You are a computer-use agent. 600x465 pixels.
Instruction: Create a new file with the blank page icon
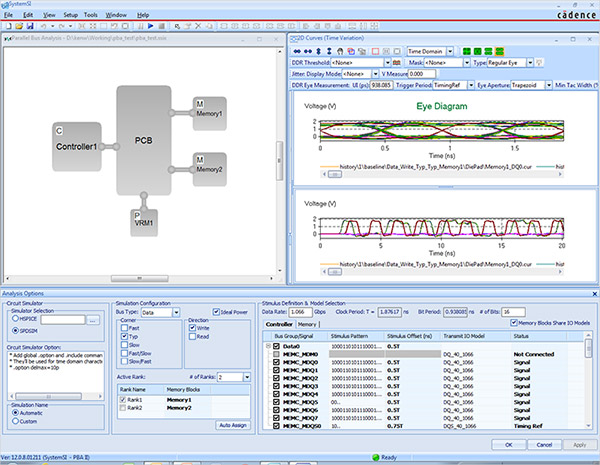point(8,26)
